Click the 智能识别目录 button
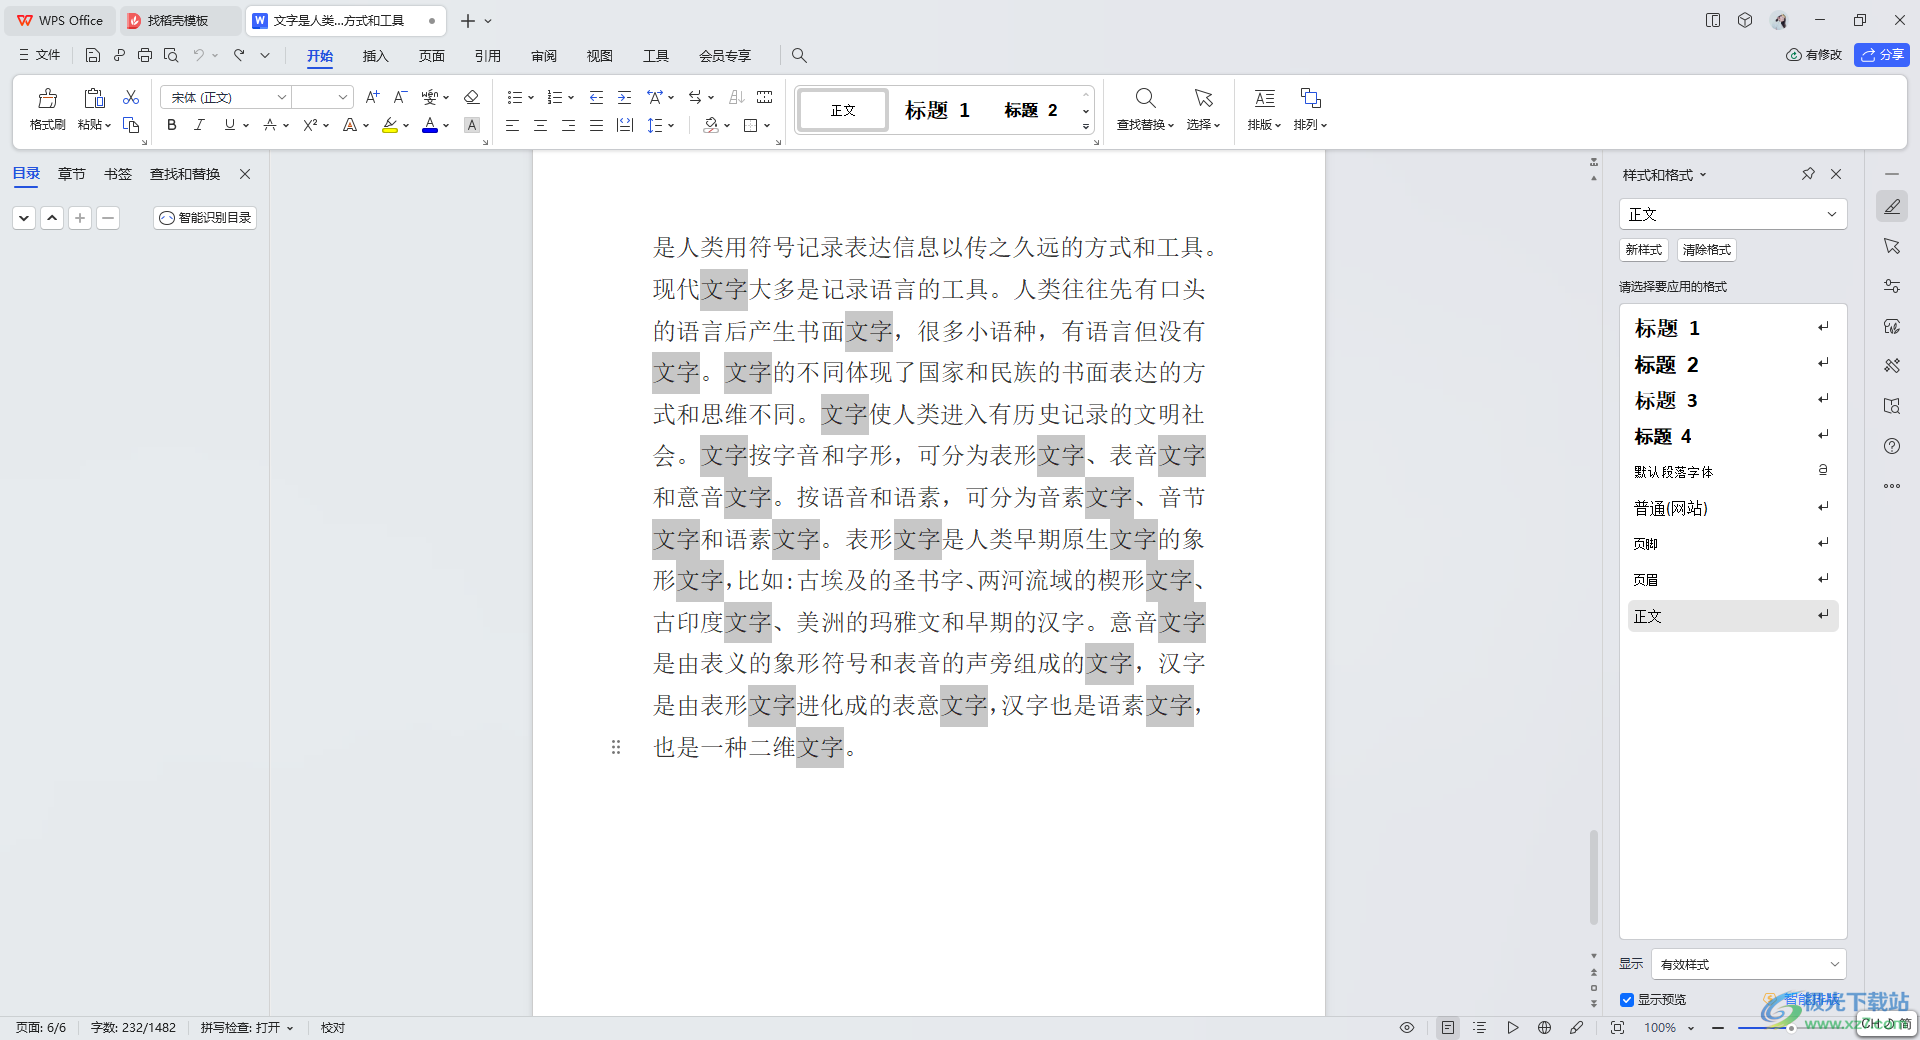This screenshot has height=1040, width=1920. coord(205,217)
